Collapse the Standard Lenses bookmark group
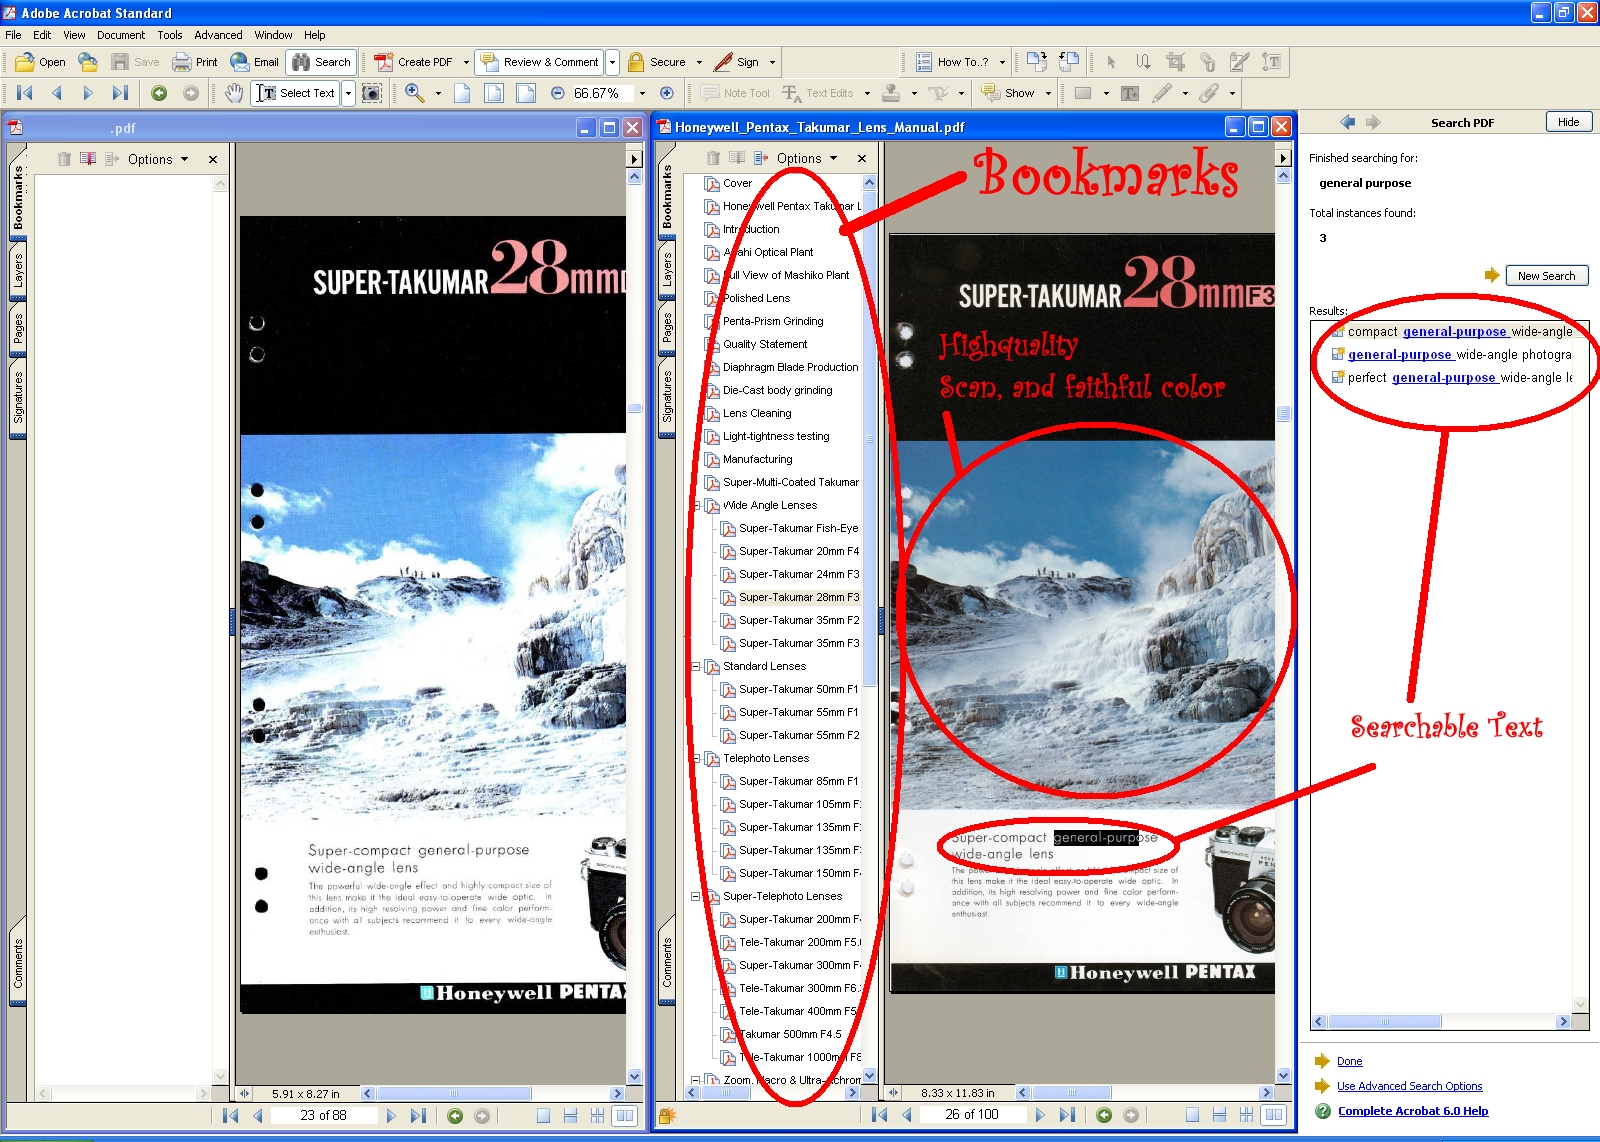This screenshot has width=1600, height=1142. tap(696, 667)
